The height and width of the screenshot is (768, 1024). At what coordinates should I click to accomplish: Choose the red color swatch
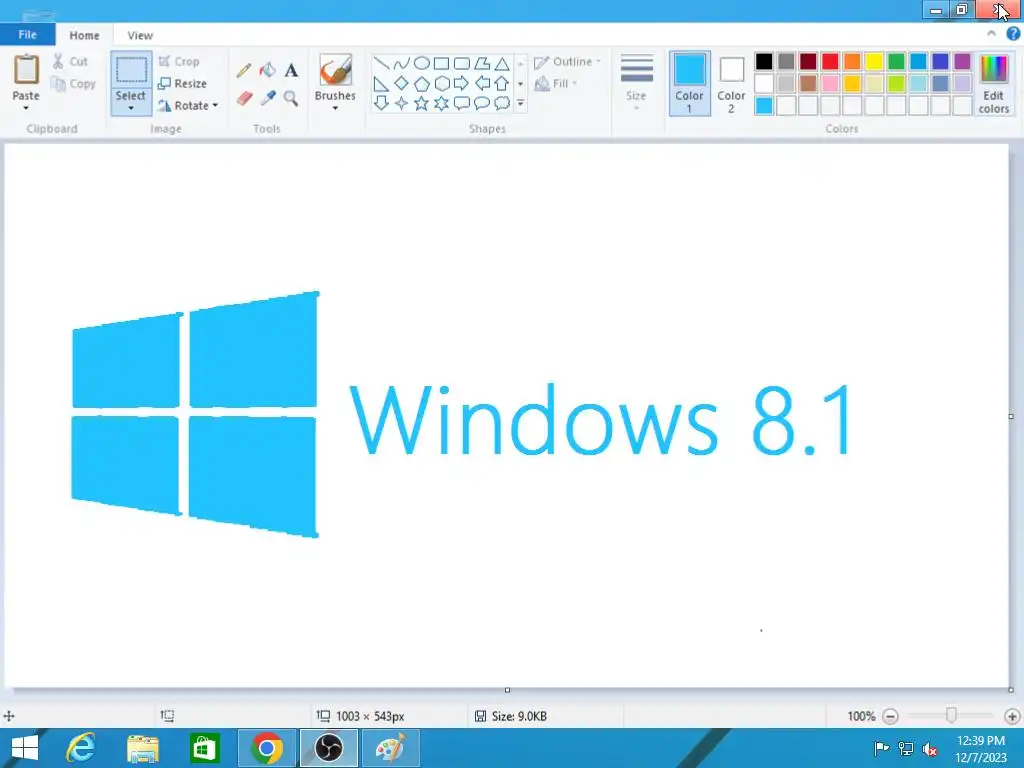click(830, 61)
